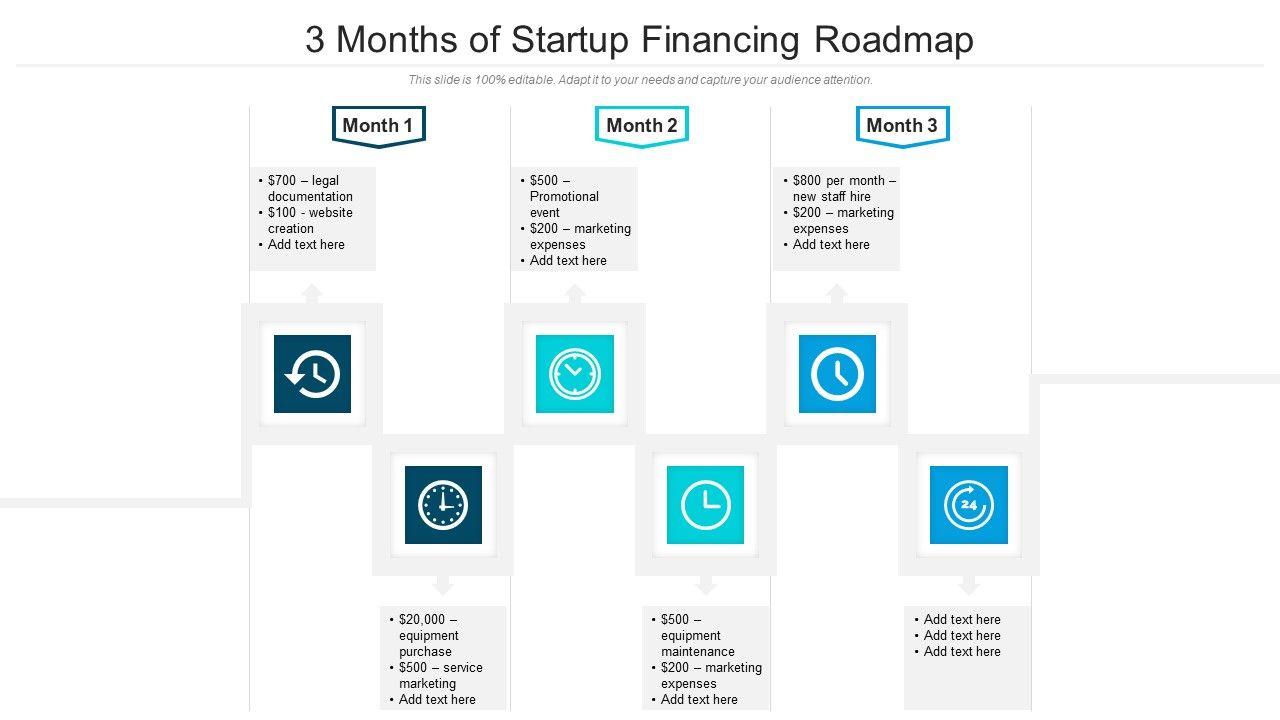1280x720 pixels.
Task: Select the teal simple clock icon
Action: point(705,505)
